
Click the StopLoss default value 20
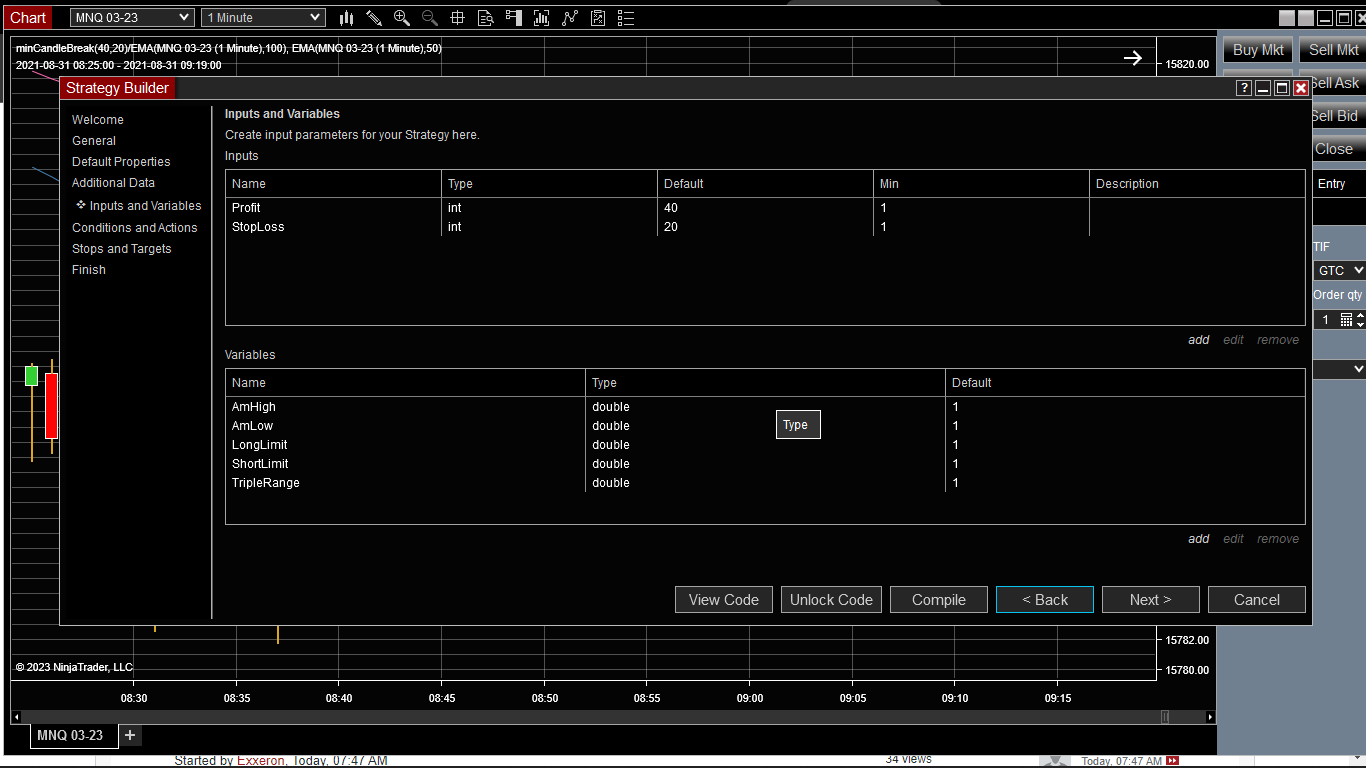671,227
